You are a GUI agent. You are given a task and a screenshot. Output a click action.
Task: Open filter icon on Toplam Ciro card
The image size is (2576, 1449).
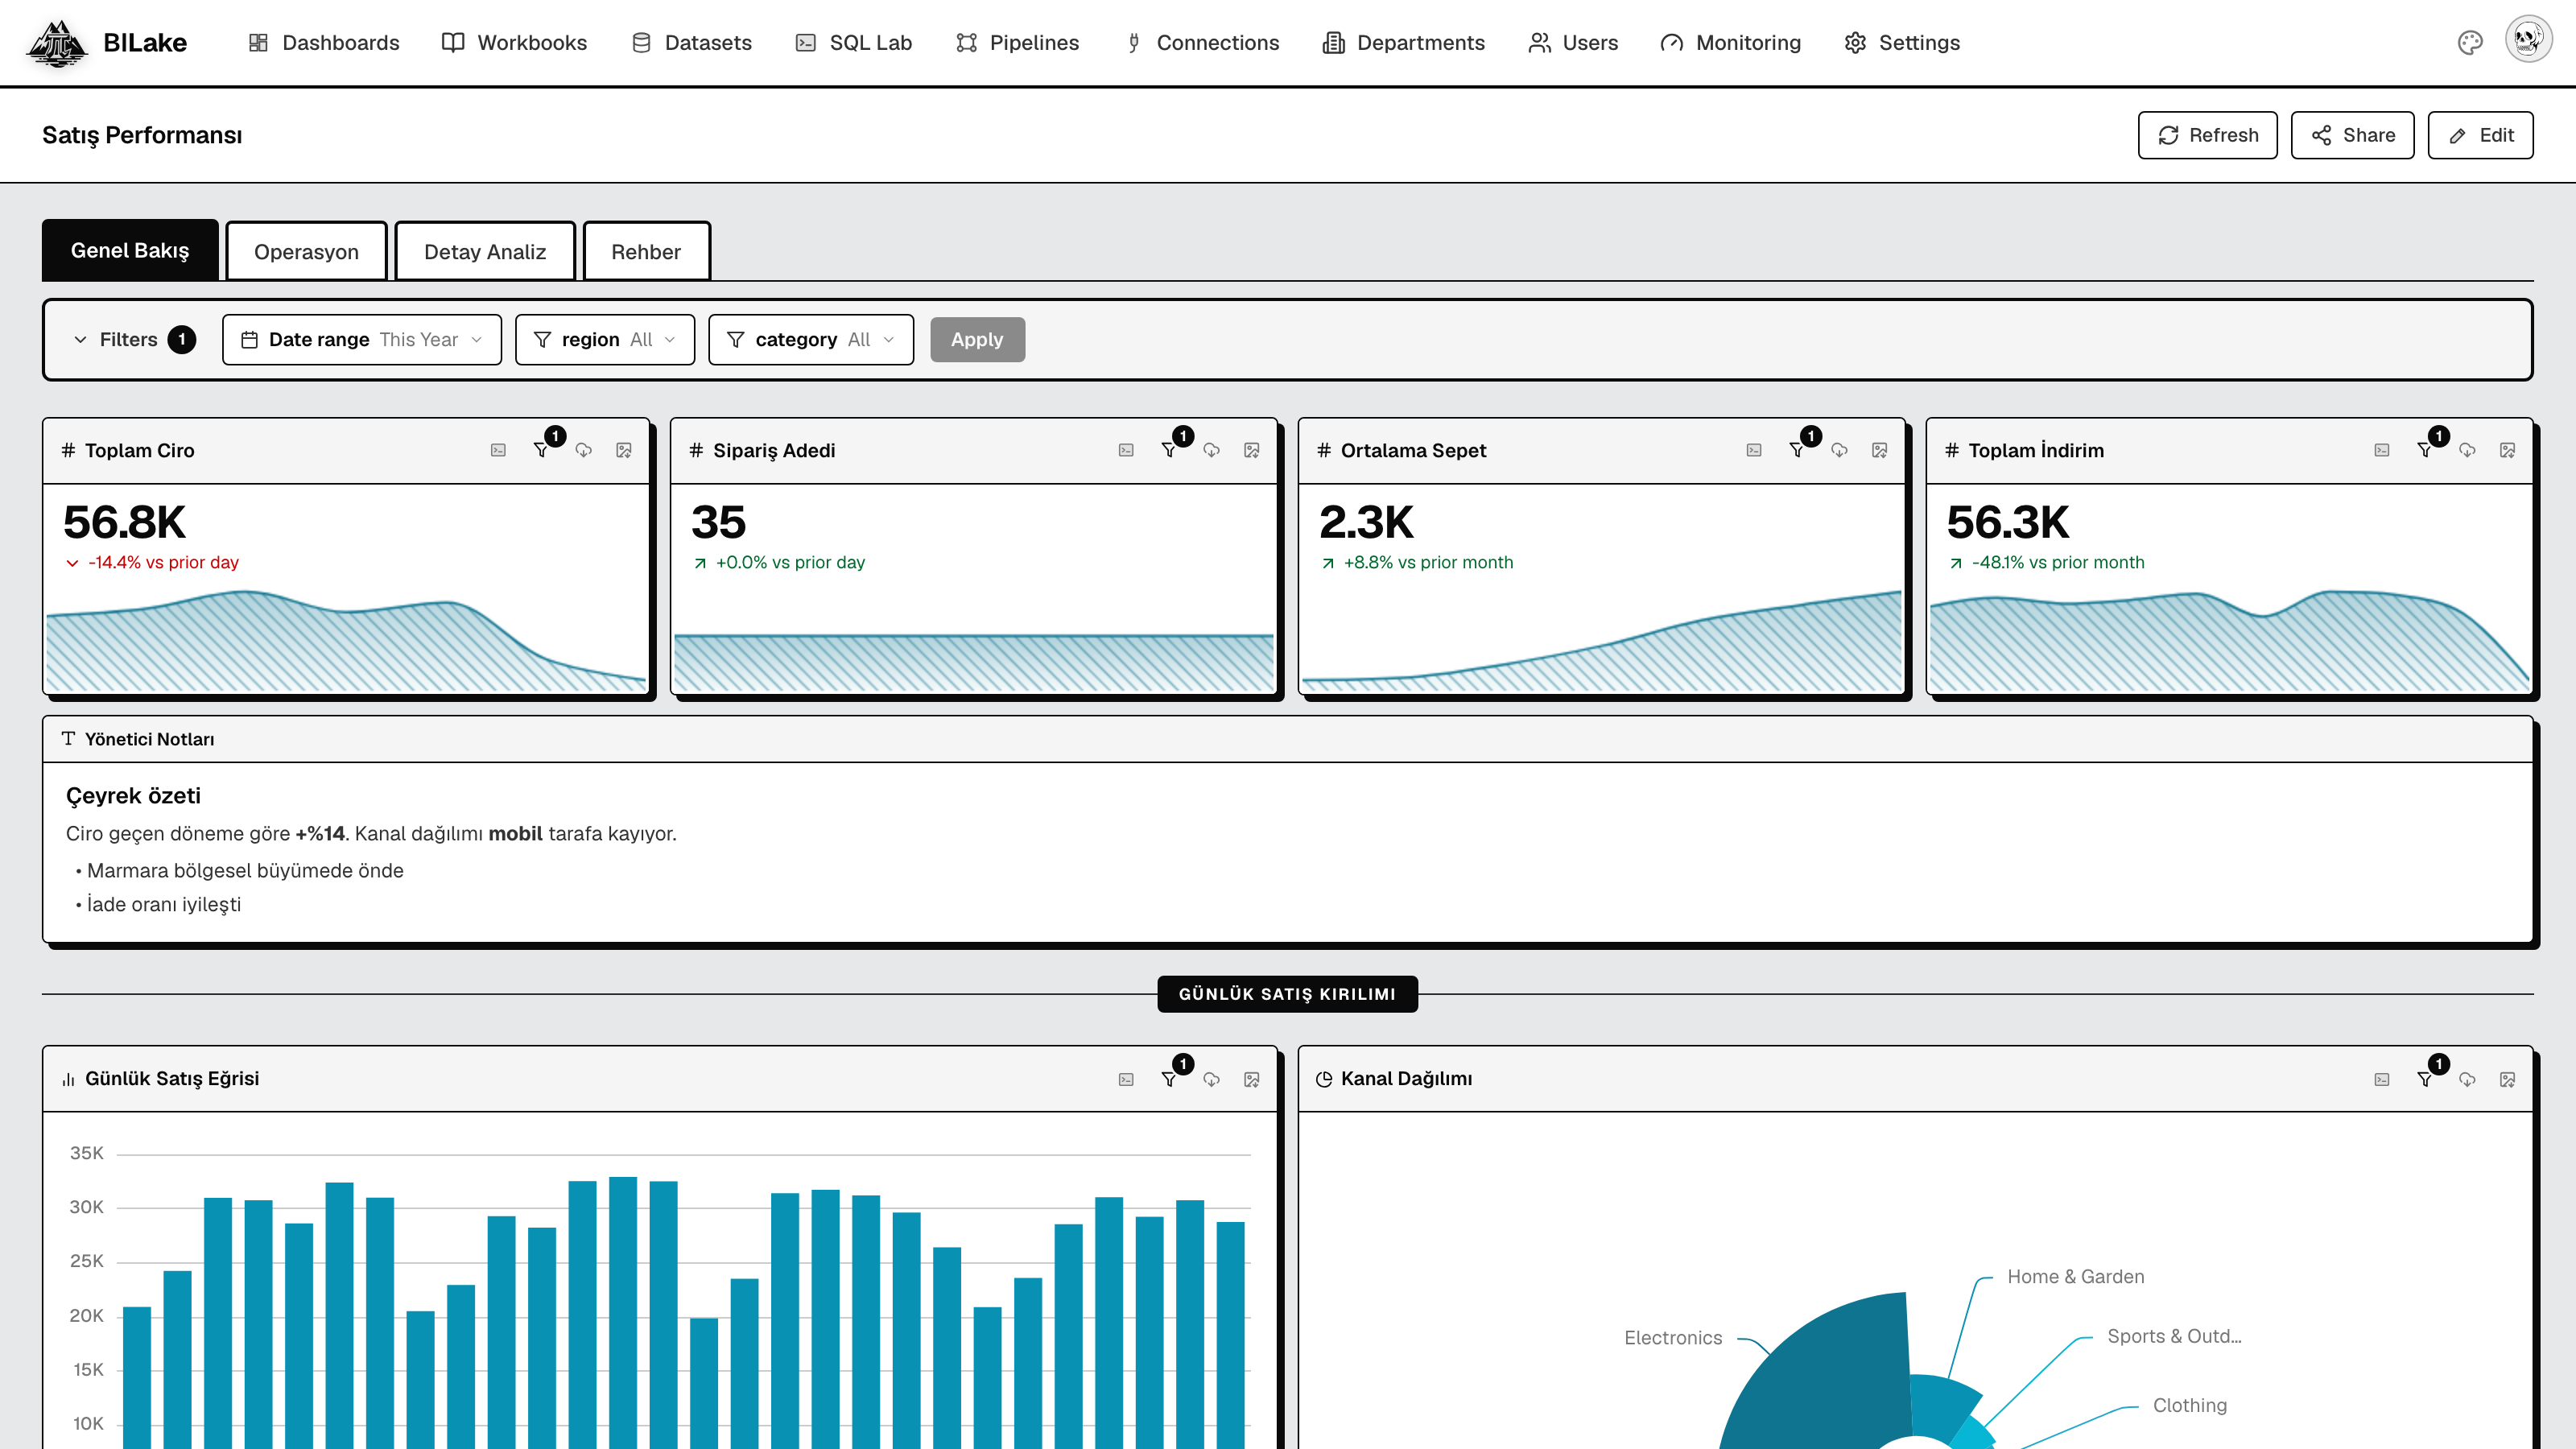(x=541, y=450)
